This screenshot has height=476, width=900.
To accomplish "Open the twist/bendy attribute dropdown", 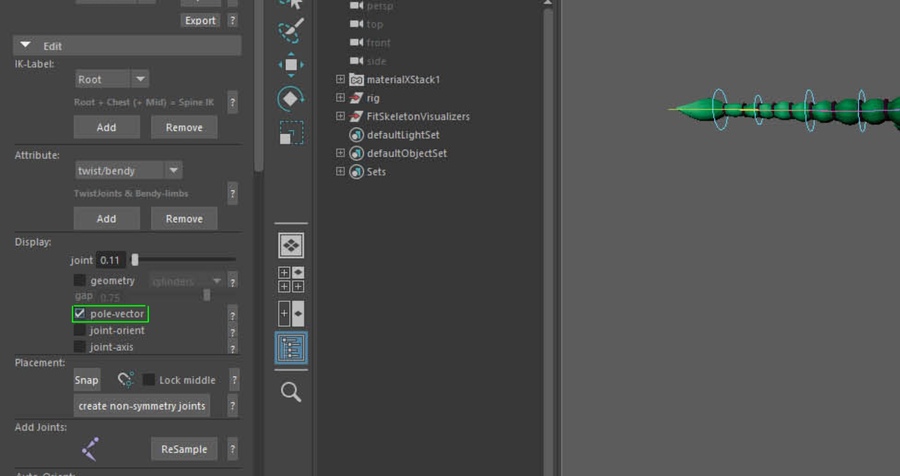I will 129,171.
